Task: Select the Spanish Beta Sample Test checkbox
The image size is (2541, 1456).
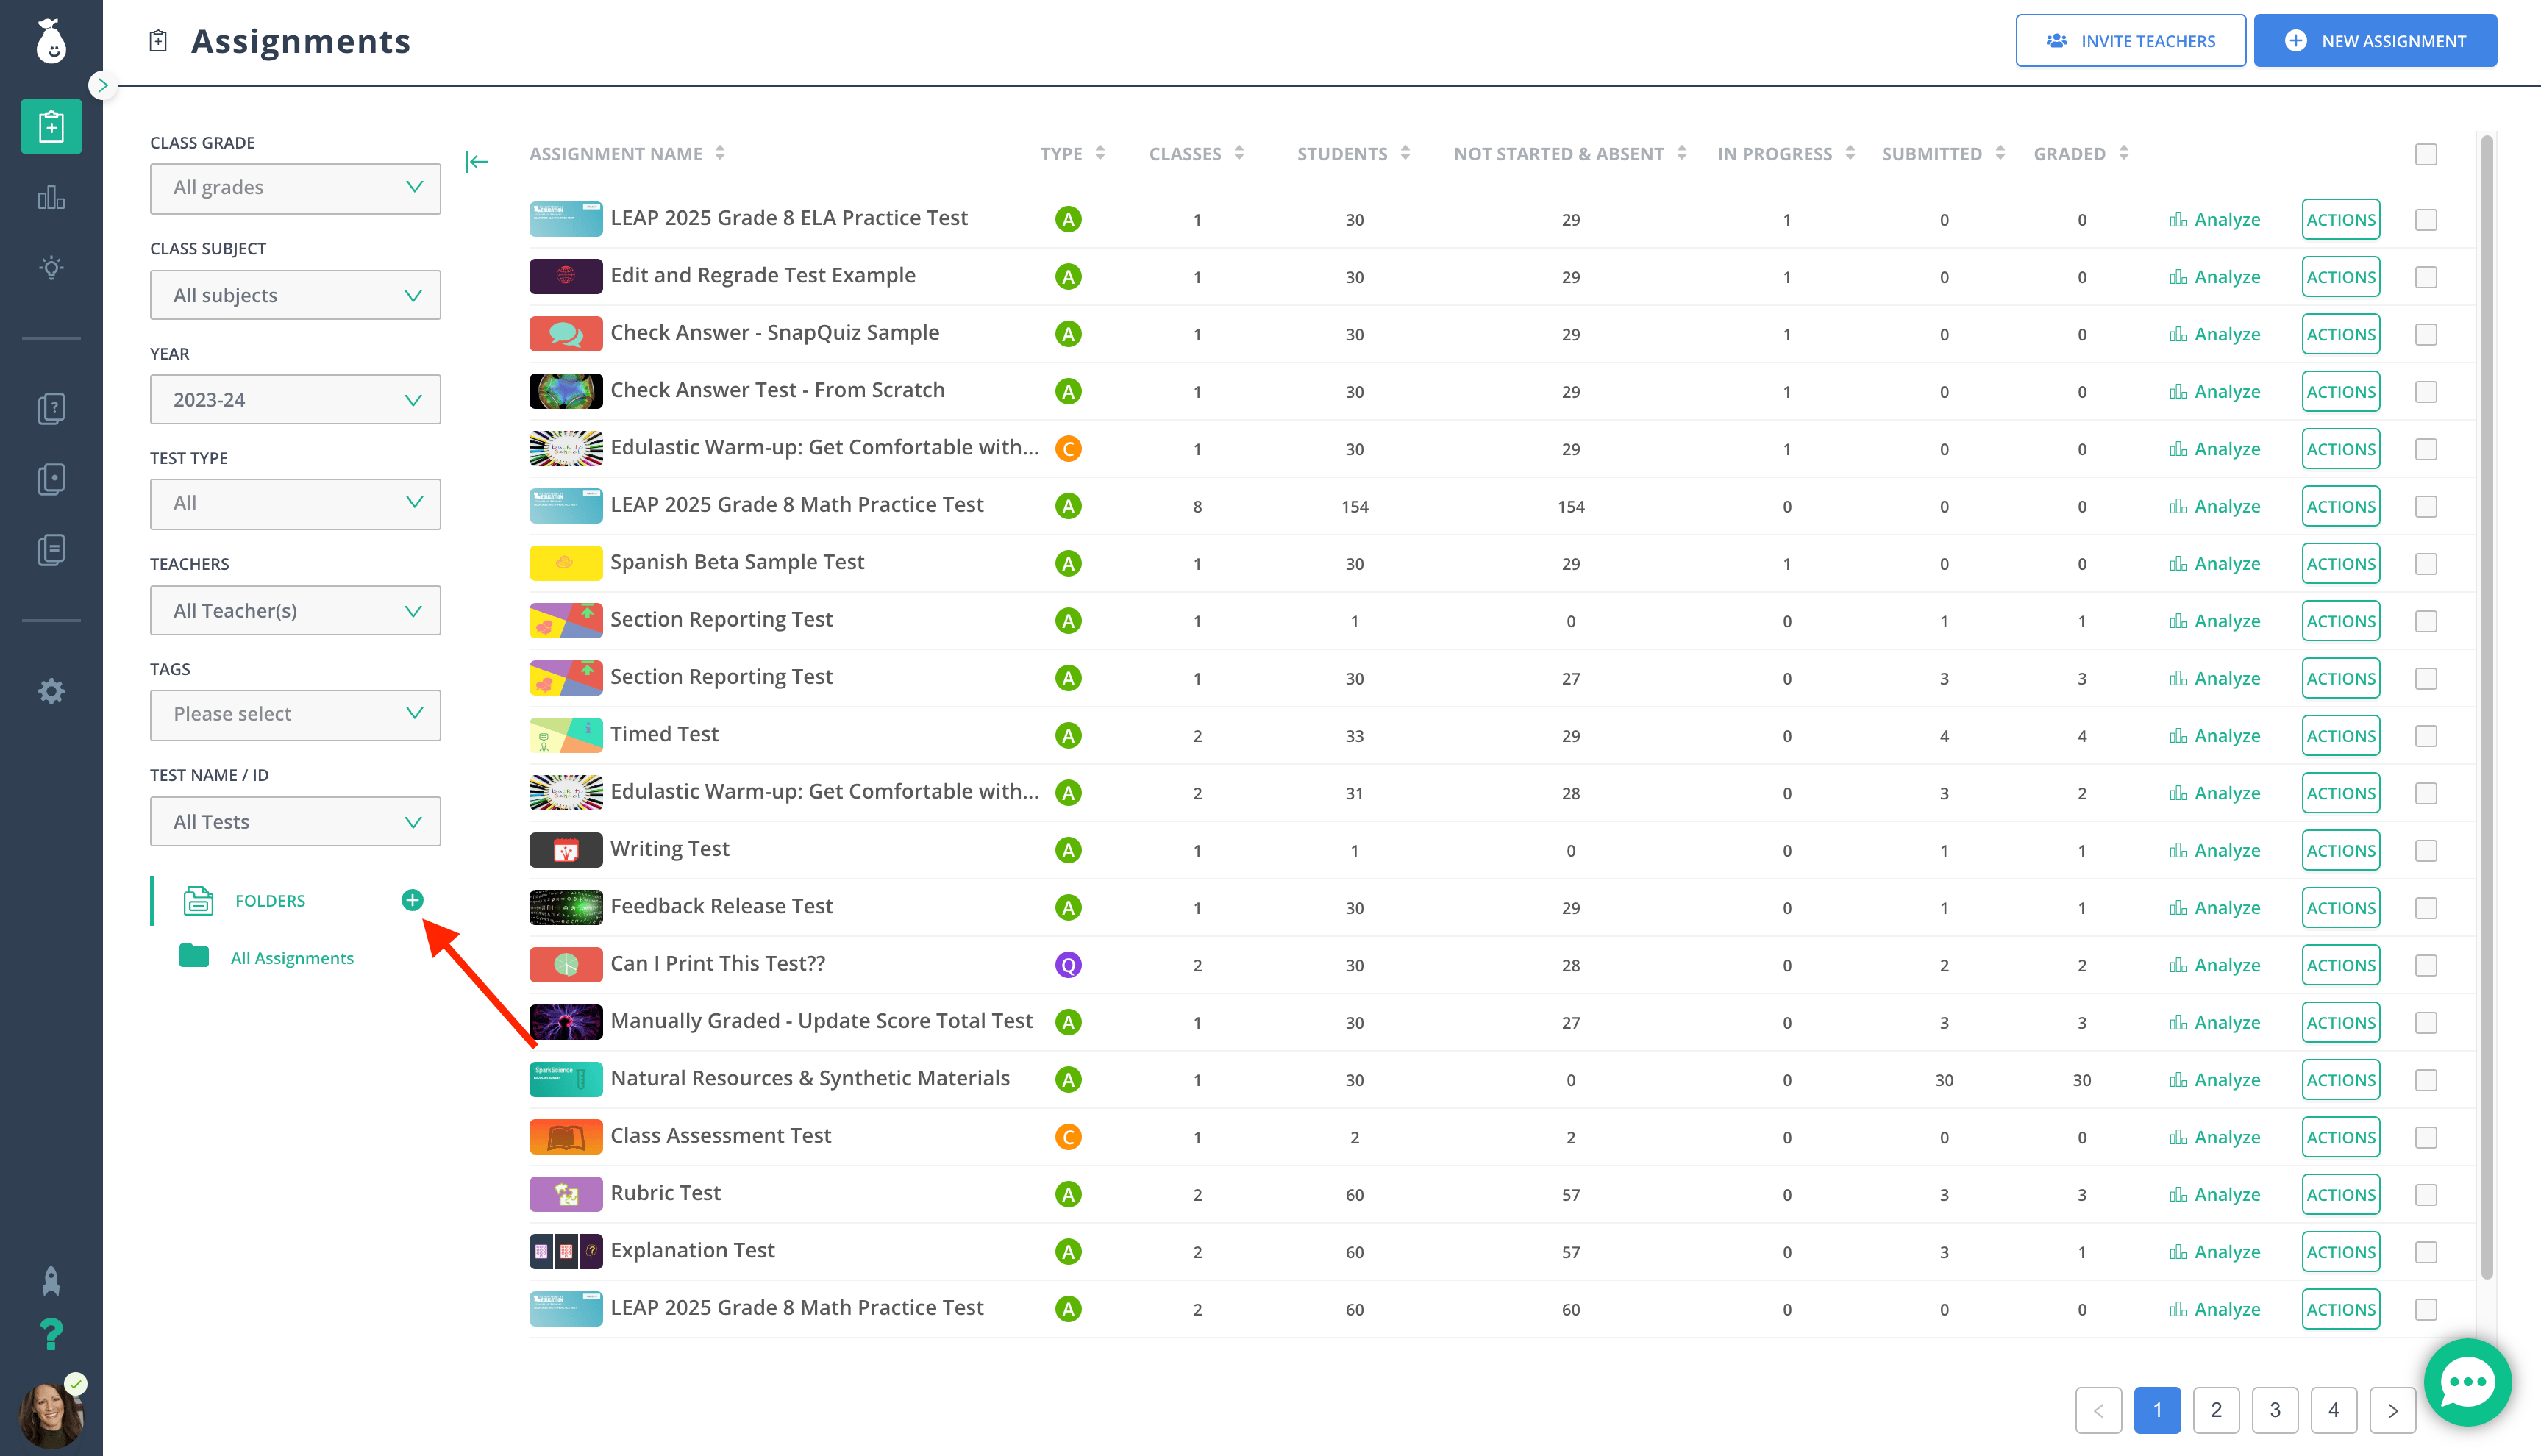Action: click(x=2425, y=564)
